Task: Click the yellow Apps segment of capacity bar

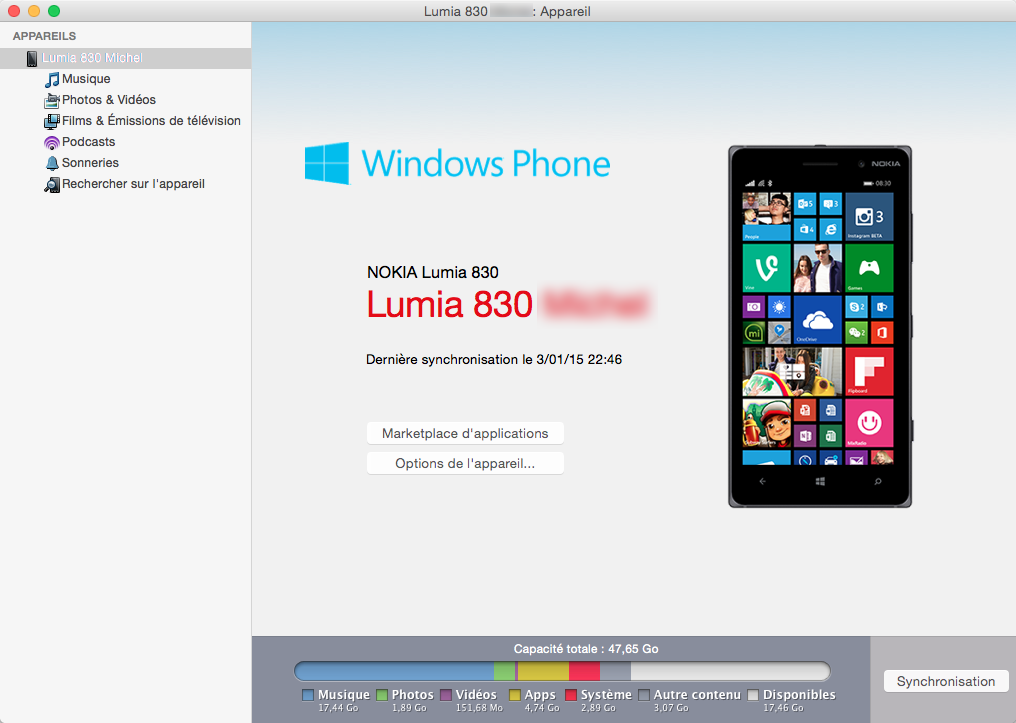Action: click(x=543, y=671)
